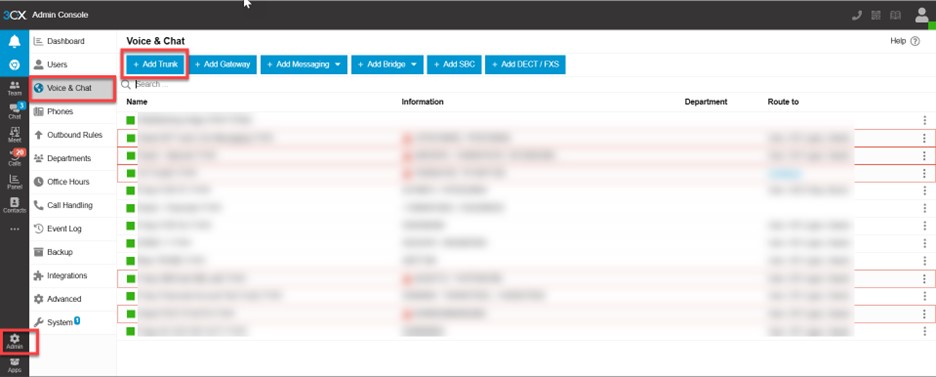
Task: Open the notifications bell icon
Action: point(14,41)
